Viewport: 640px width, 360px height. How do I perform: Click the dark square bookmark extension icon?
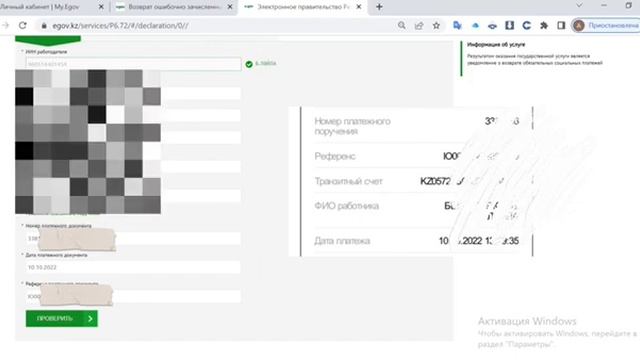click(x=509, y=25)
